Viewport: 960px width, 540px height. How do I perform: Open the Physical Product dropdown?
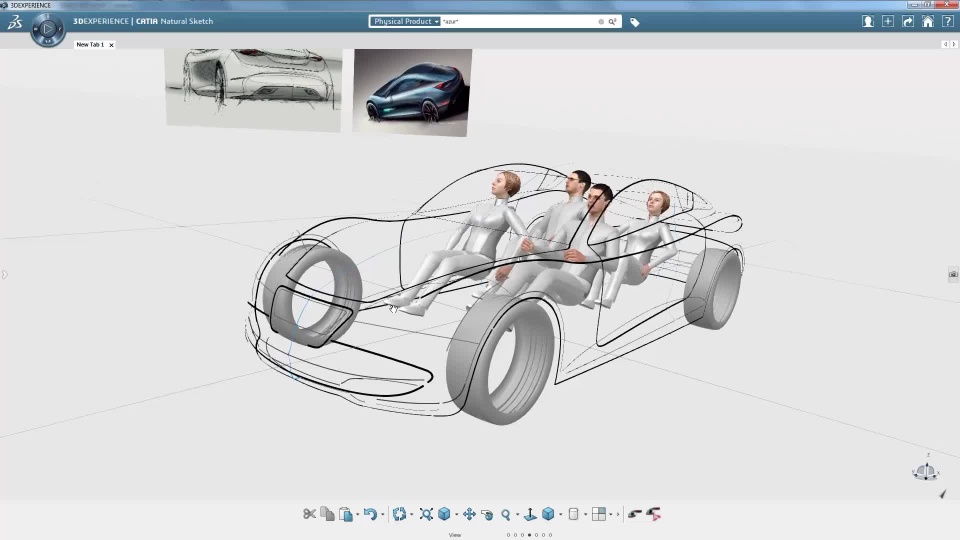coord(405,21)
